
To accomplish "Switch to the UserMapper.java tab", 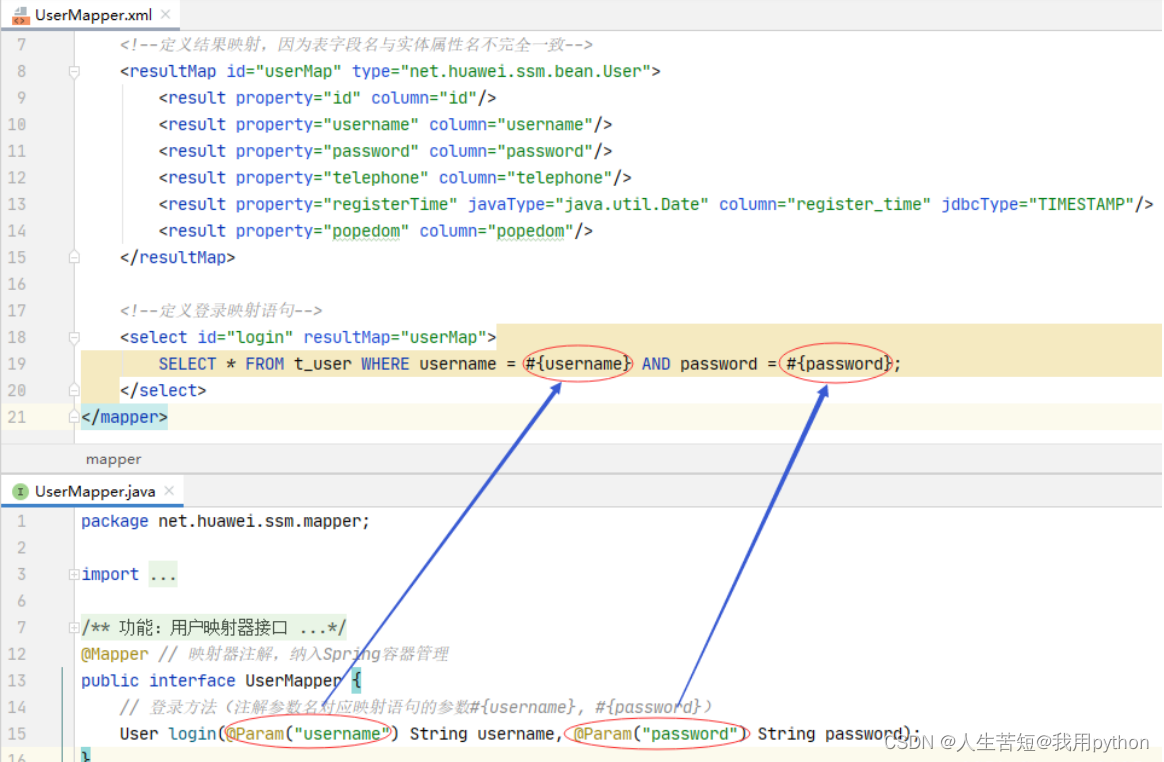I will point(95,491).
